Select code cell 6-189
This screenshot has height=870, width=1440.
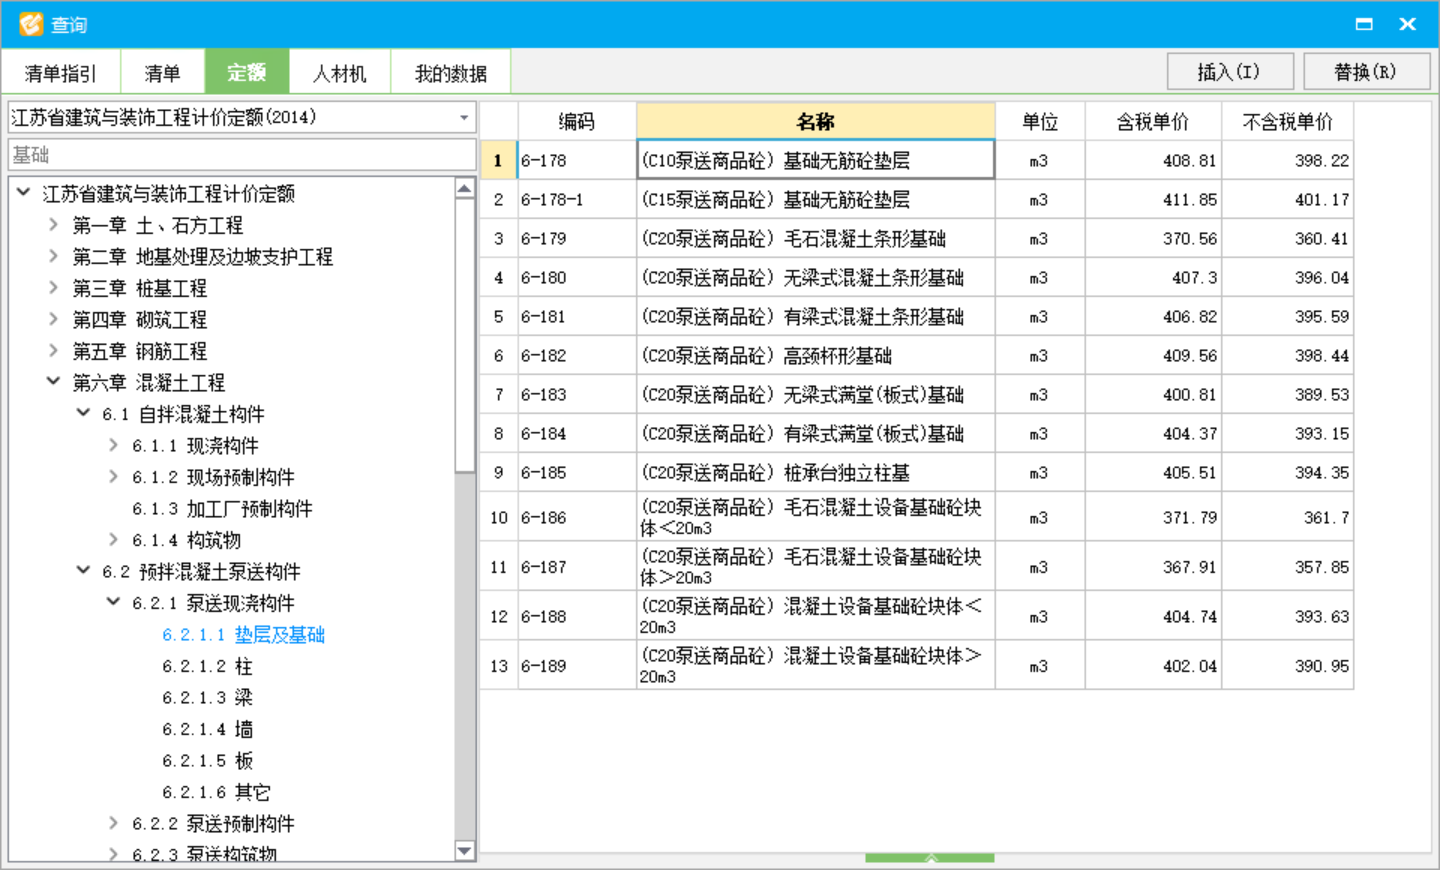[x=577, y=665]
